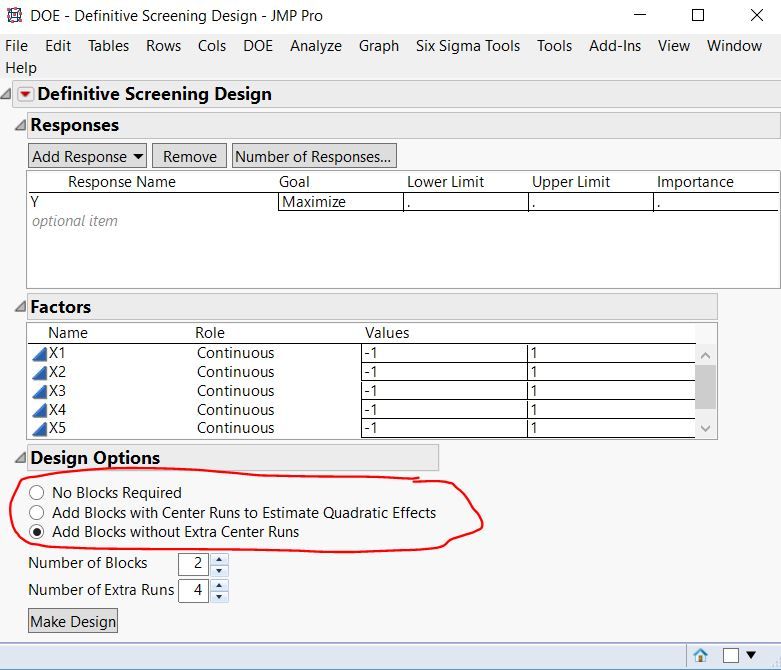Open the Edit menu
This screenshot has height=670, width=781.
[58, 46]
